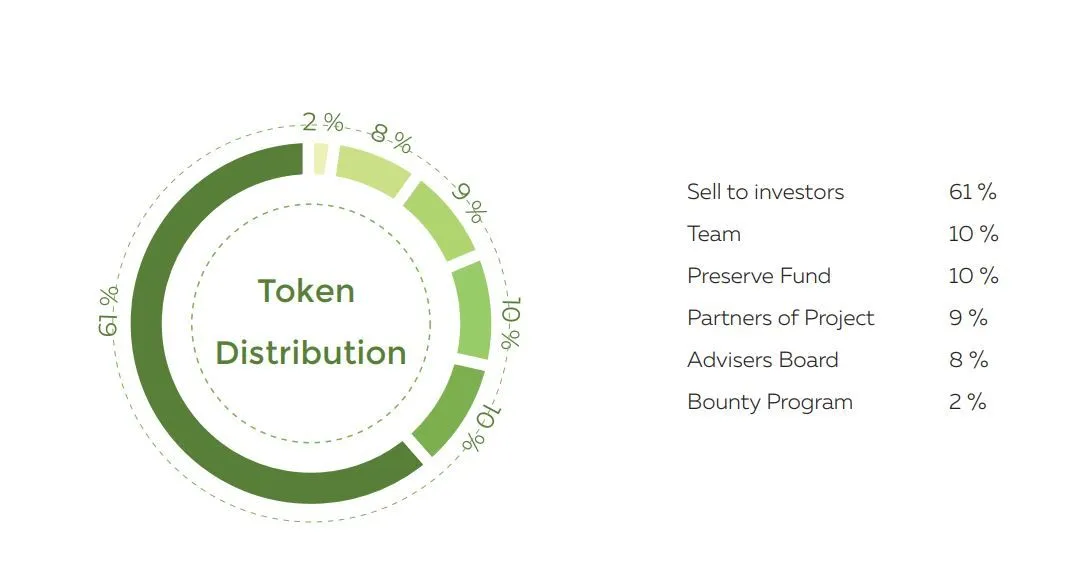The image size is (1083, 584).
Task: Select the 'Advisers Board' legend label
Action: (x=763, y=360)
